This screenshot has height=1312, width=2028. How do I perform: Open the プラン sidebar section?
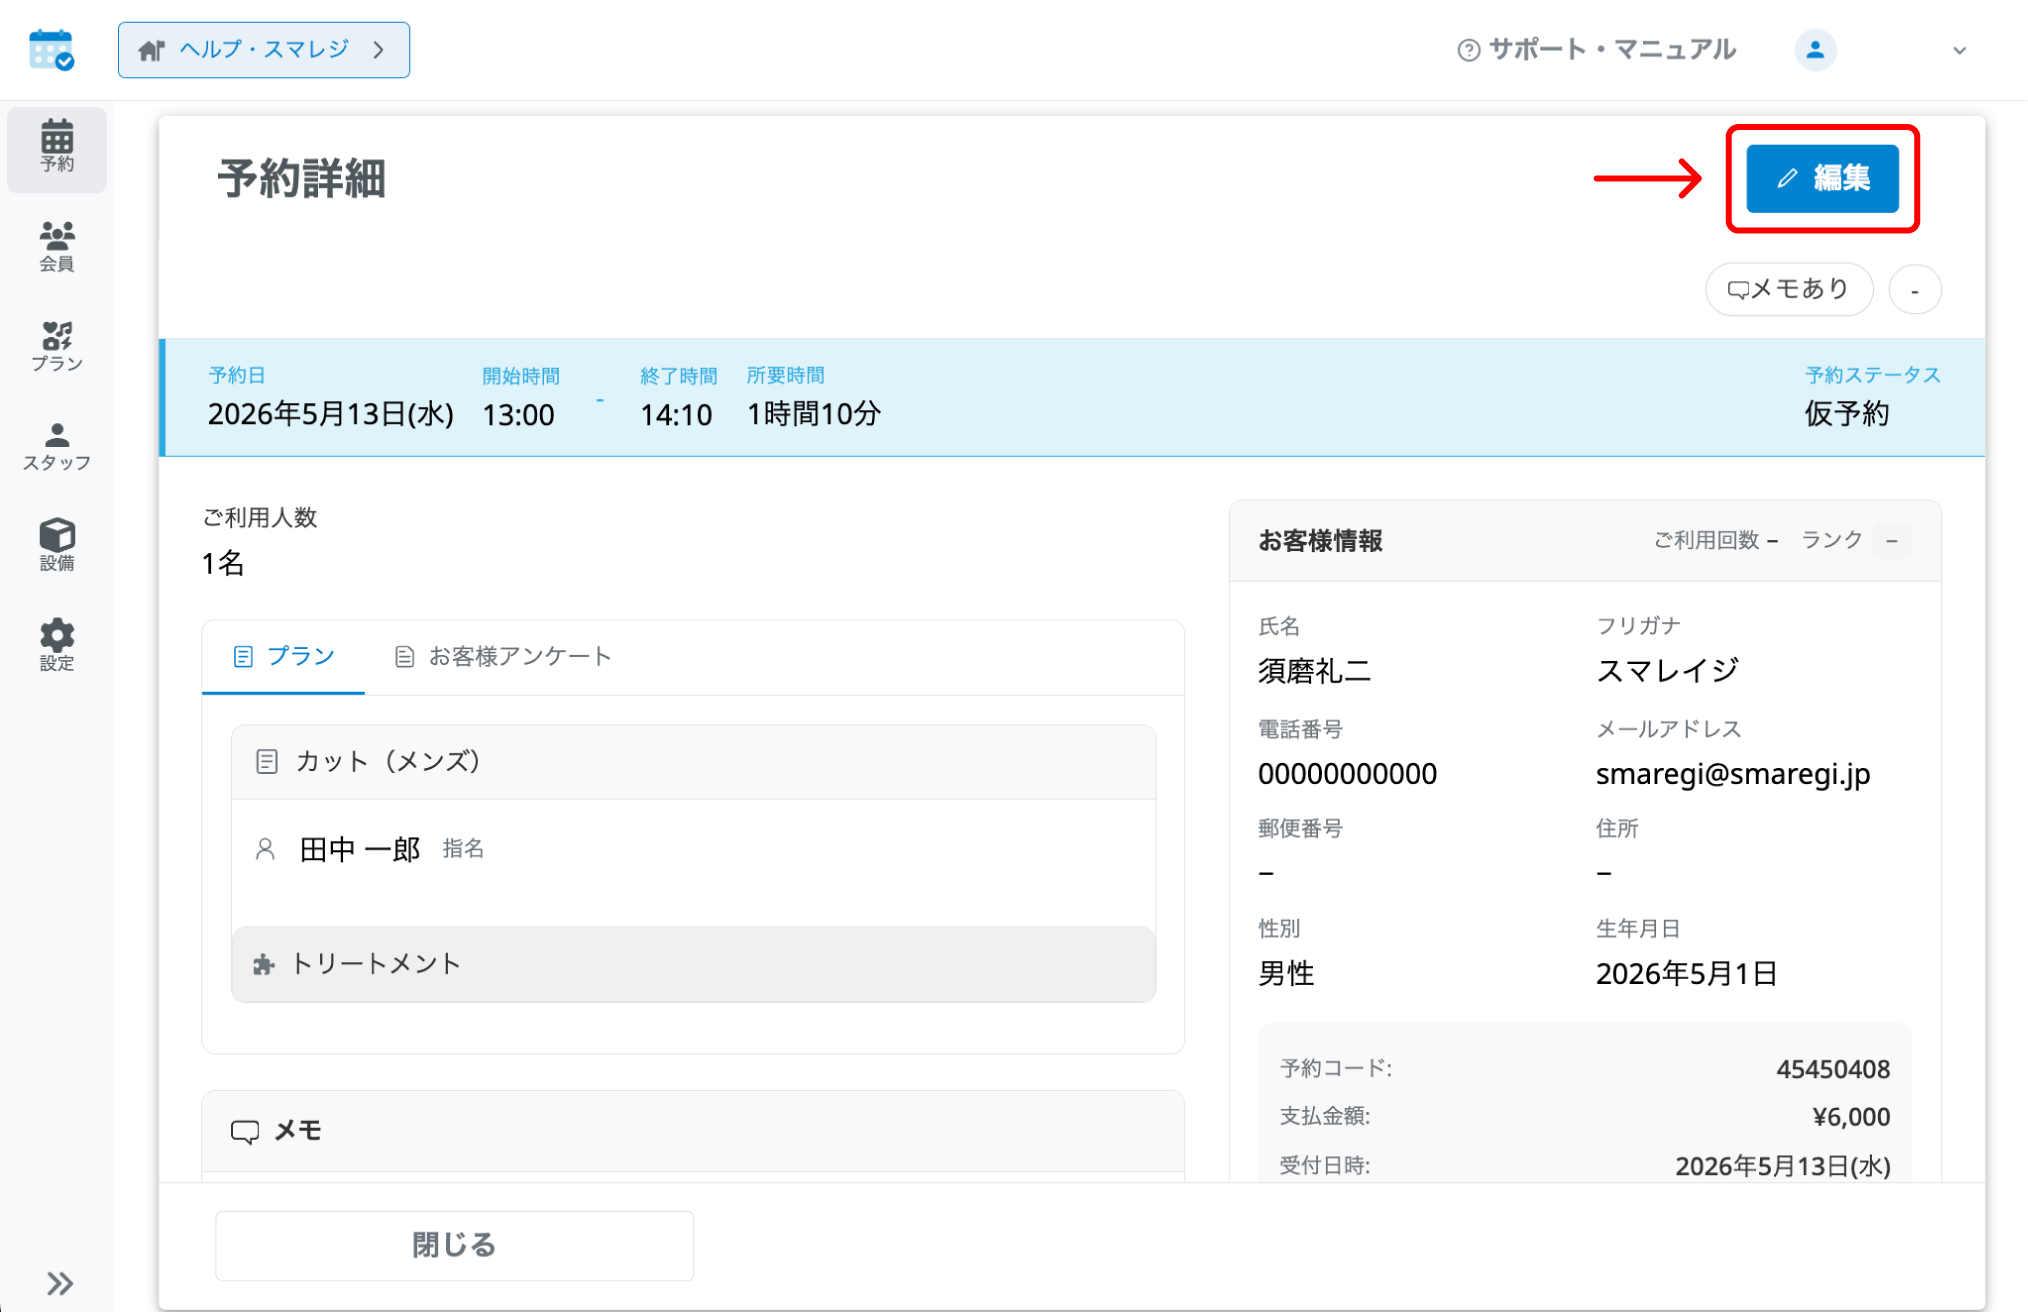pos(57,347)
